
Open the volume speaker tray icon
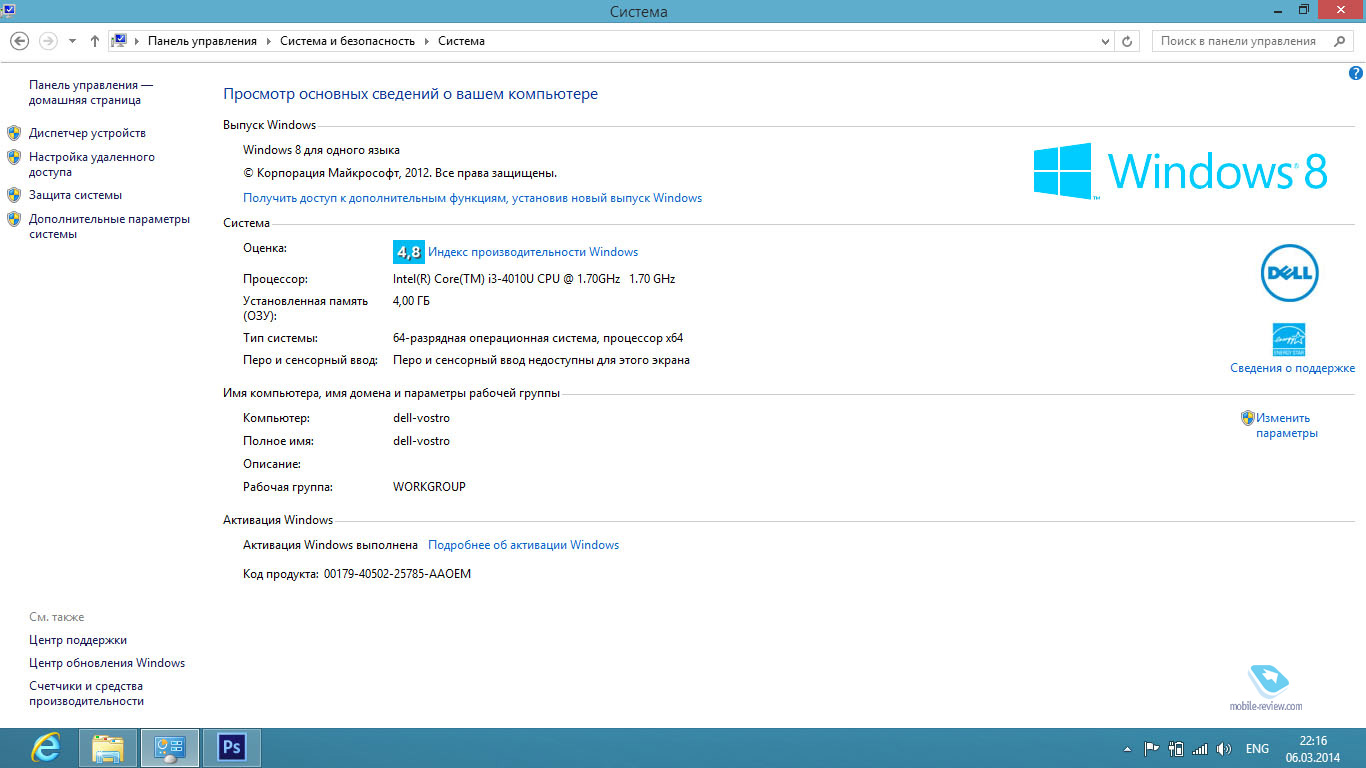pyautogui.click(x=1224, y=748)
